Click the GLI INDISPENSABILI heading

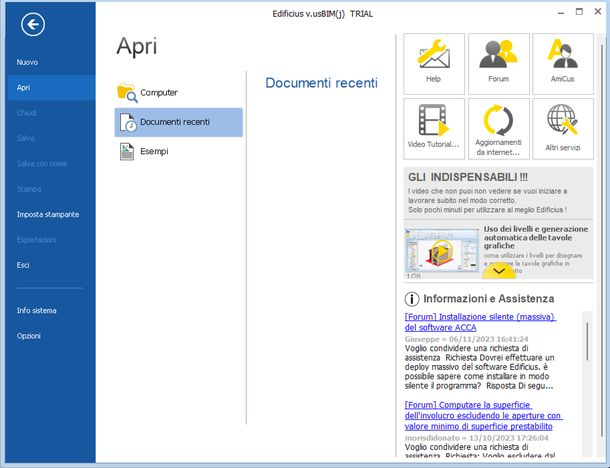click(468, 177)
